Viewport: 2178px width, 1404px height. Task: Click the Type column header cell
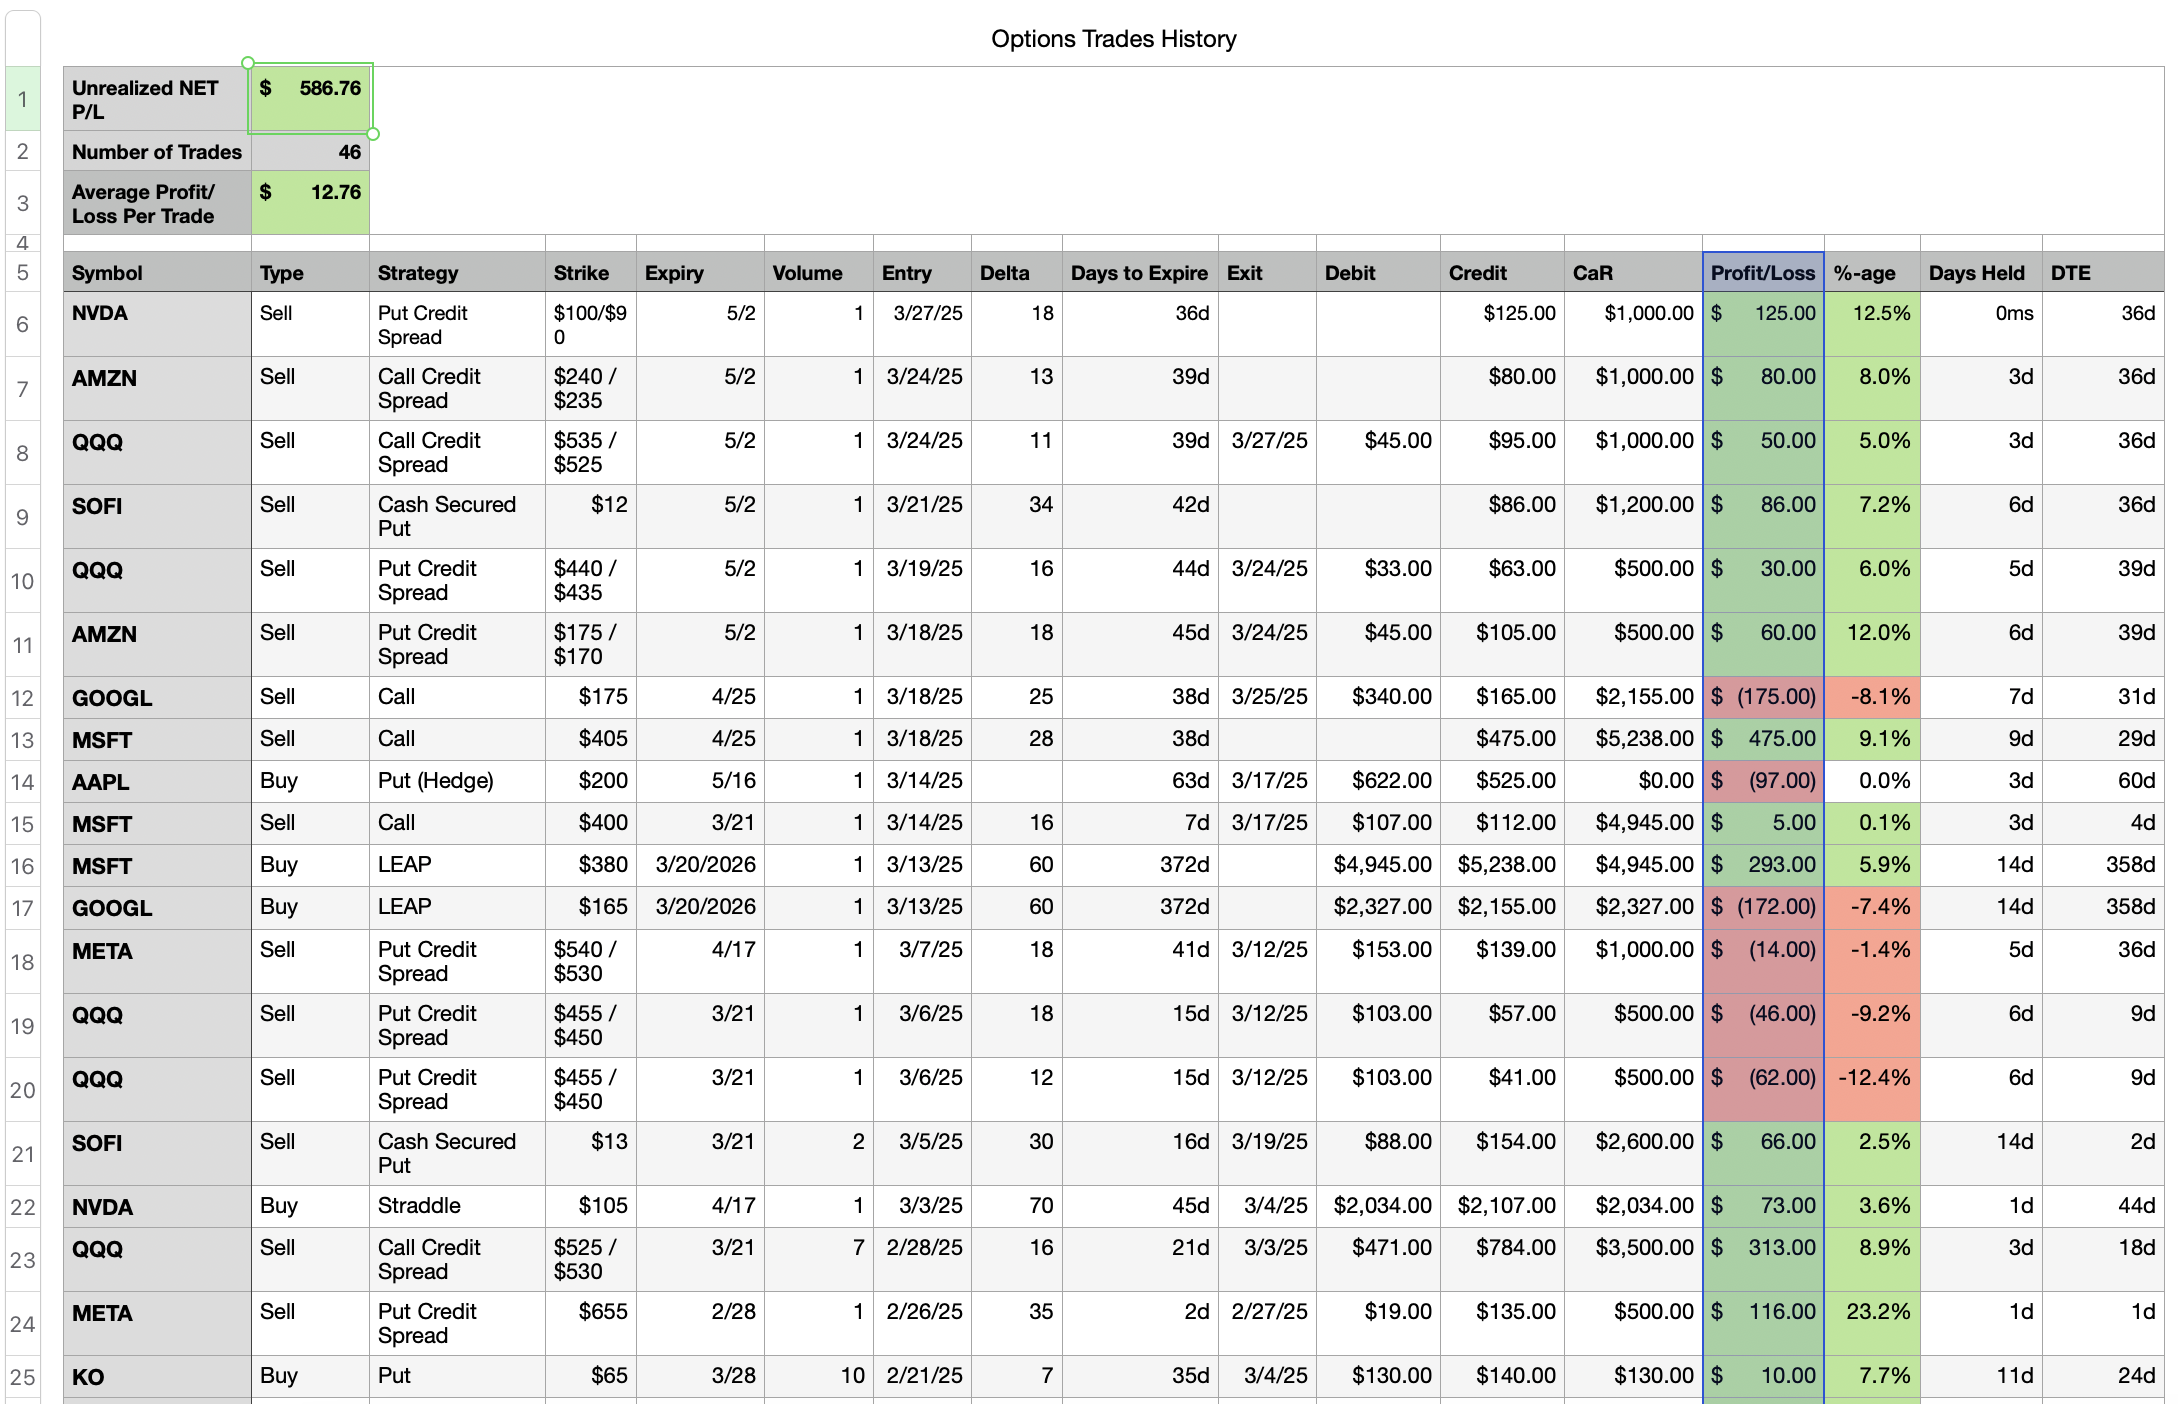[x=310, y=273]
